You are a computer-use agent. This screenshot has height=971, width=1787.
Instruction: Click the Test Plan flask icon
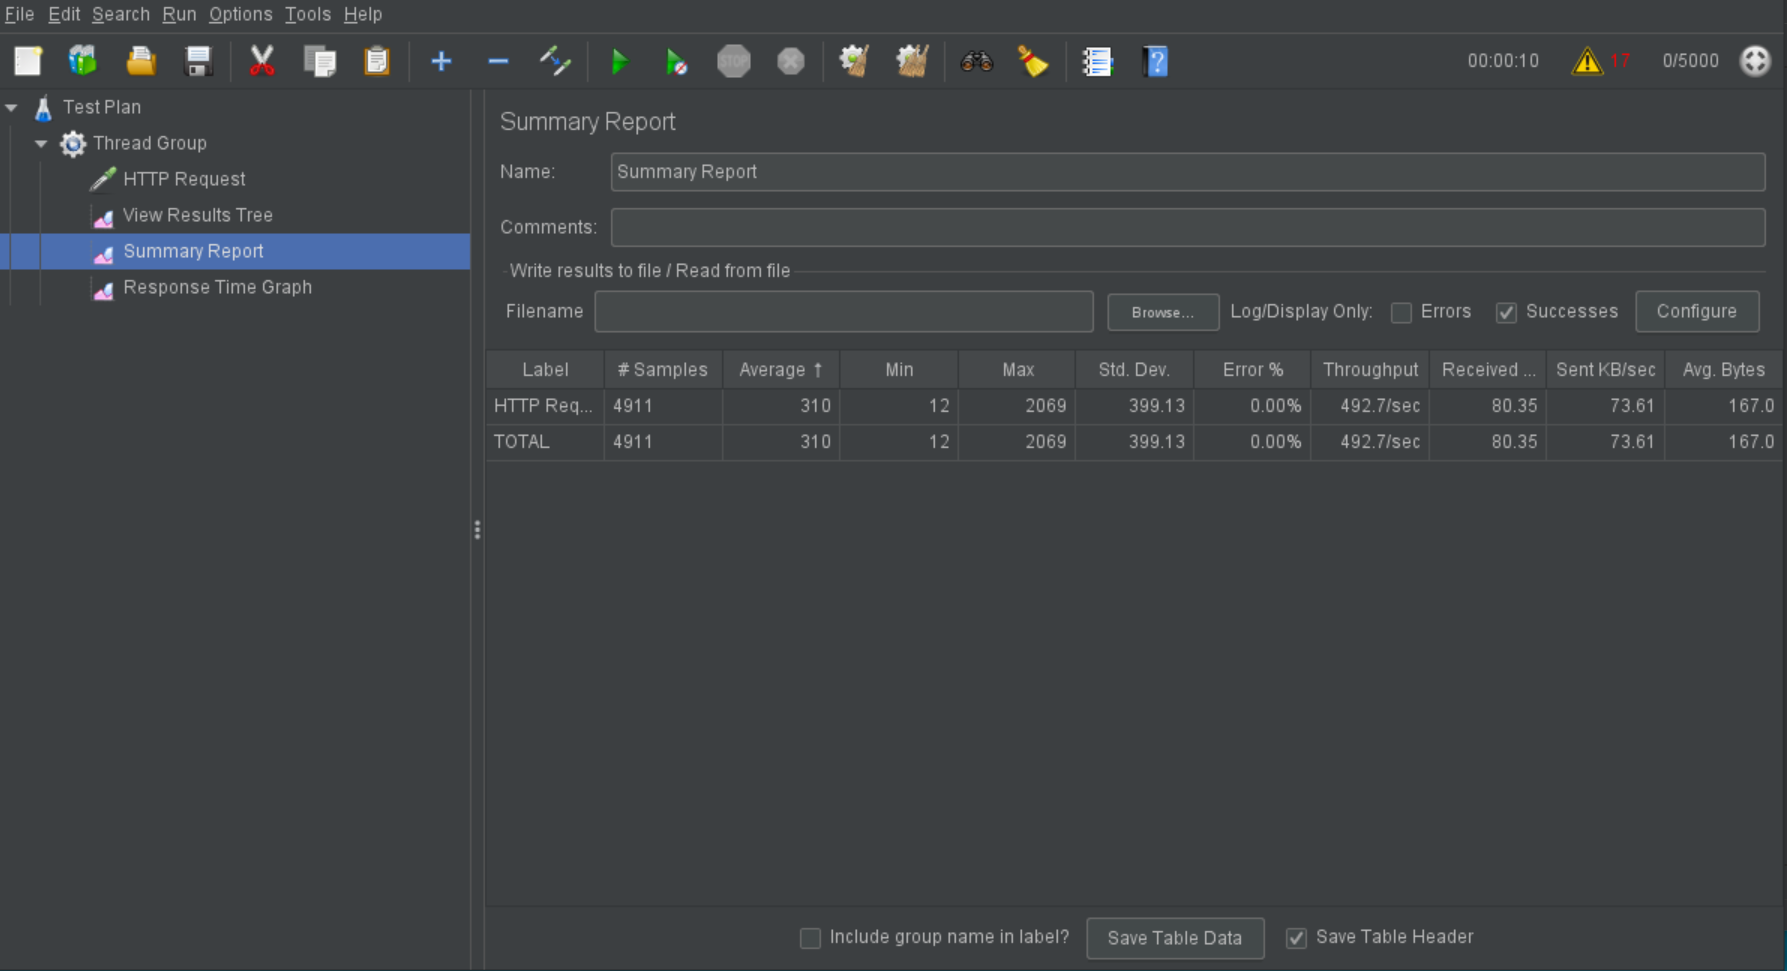click(43, 107)
